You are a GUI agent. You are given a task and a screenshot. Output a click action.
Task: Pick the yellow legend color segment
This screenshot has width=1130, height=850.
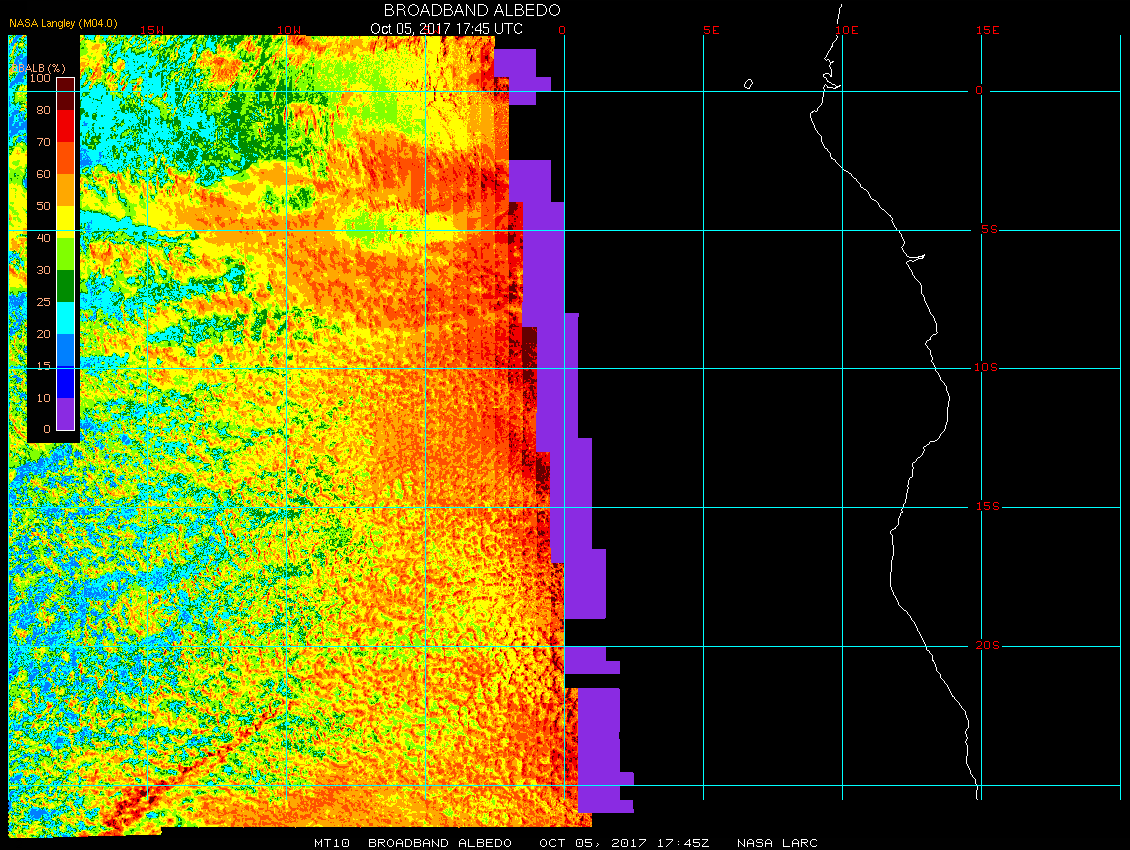(66, 222)
